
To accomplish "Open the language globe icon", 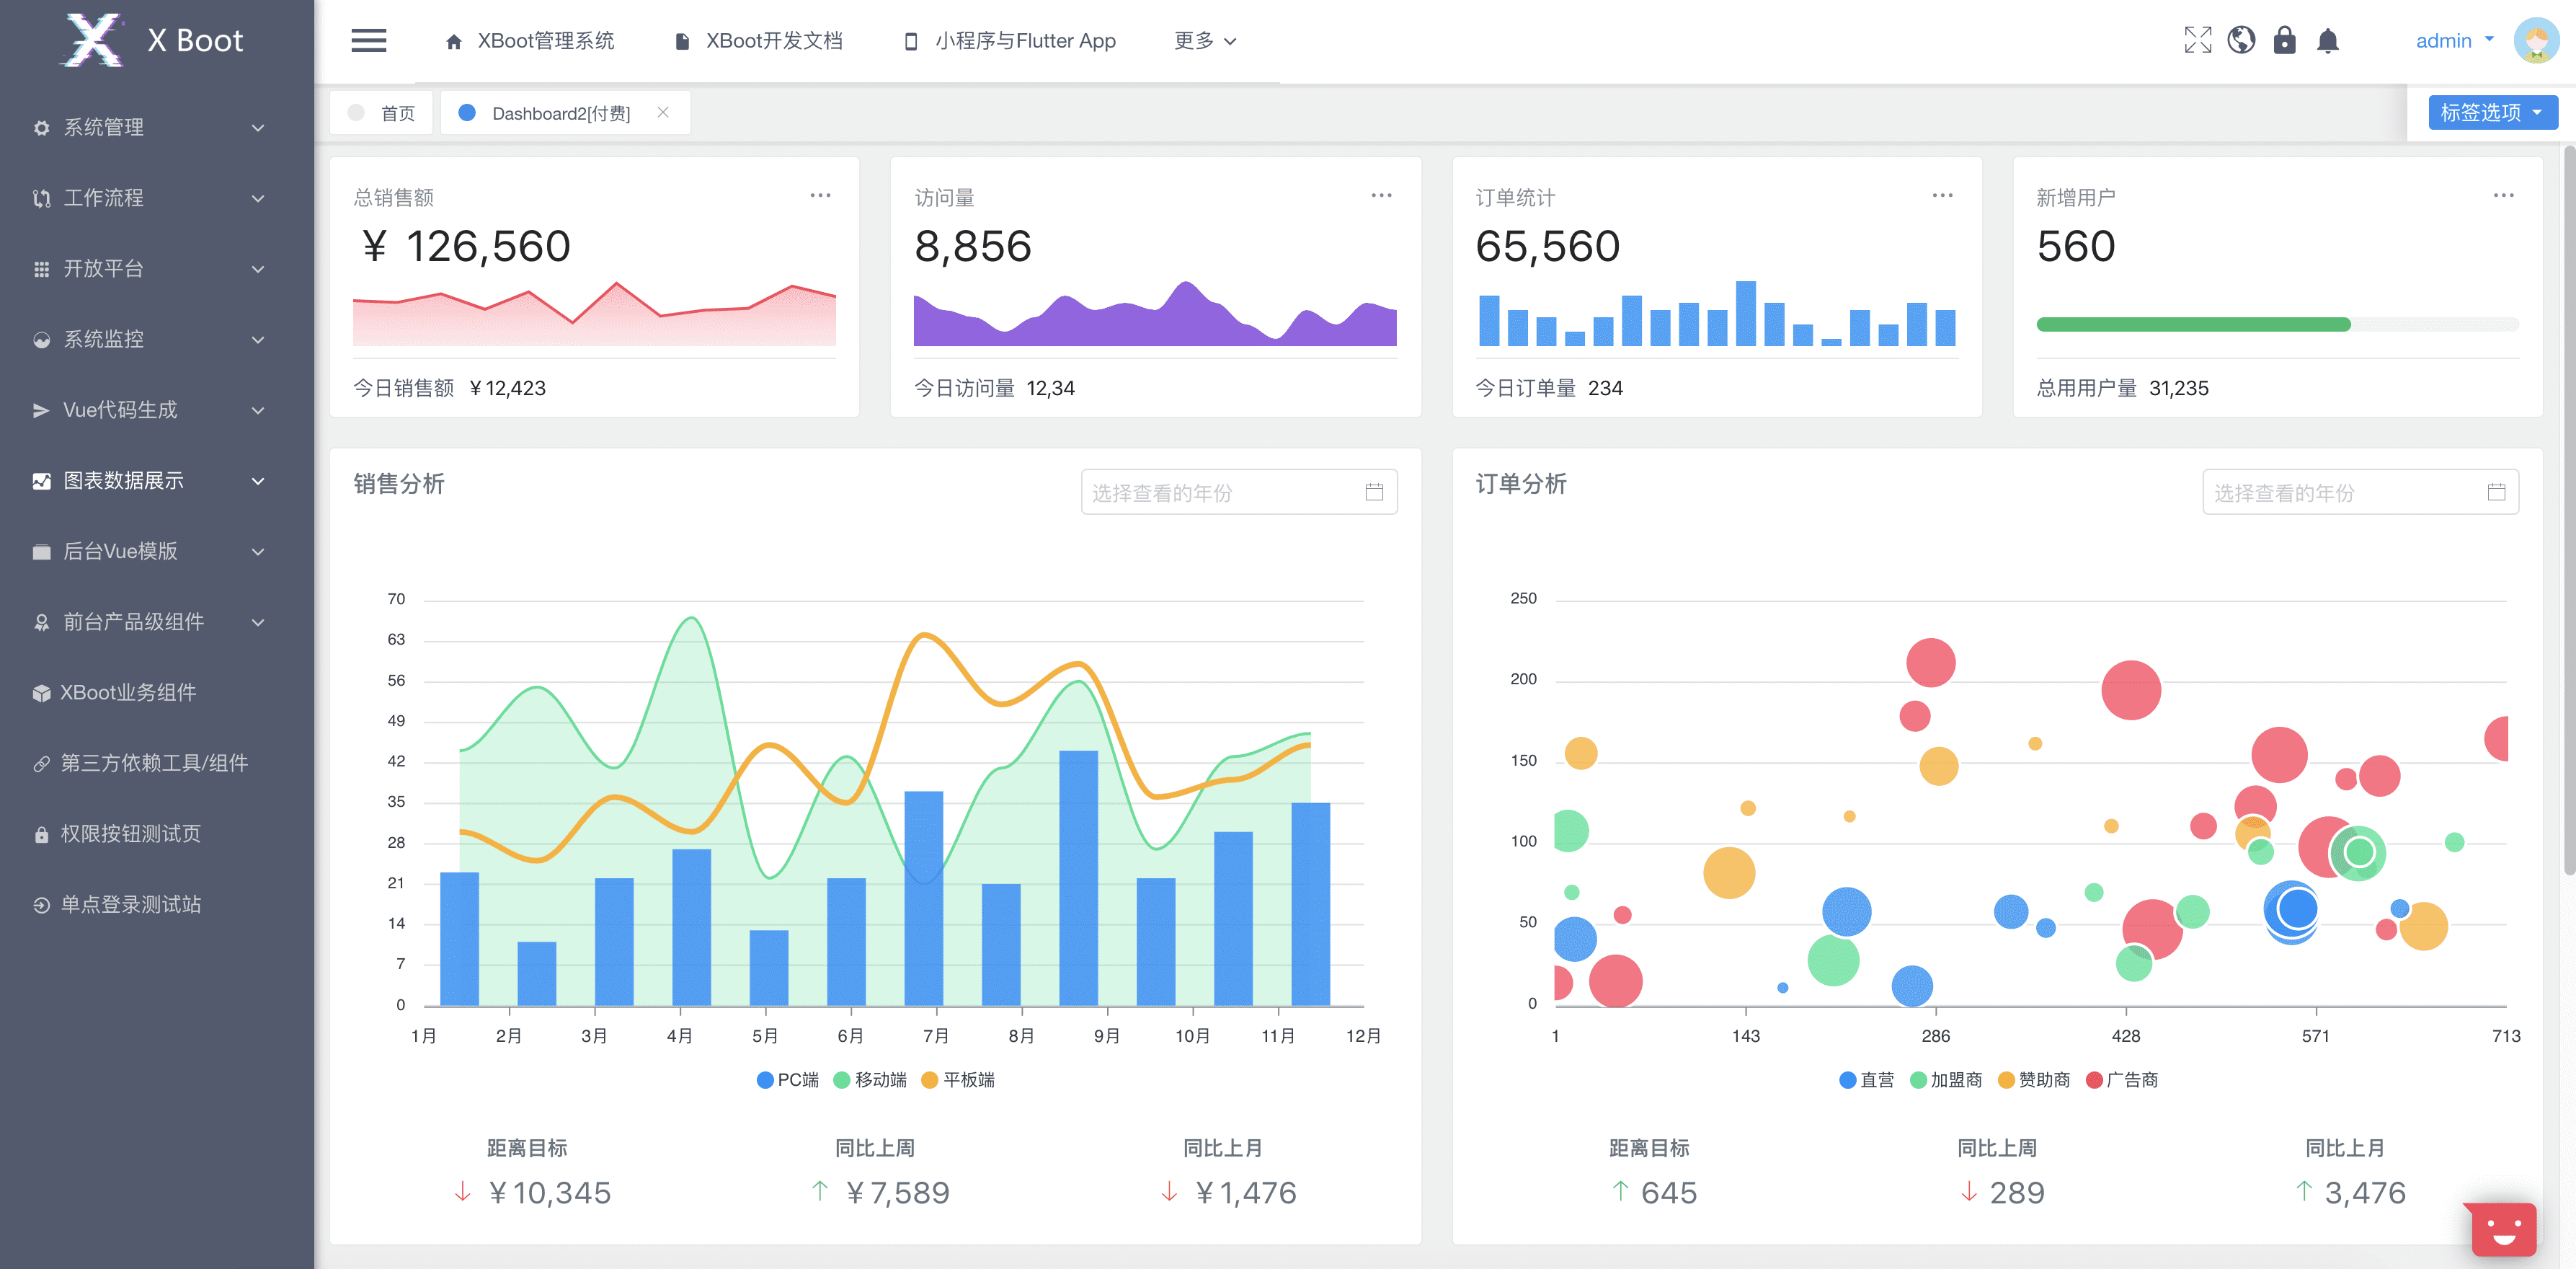I will click(x=2241, y=41).
